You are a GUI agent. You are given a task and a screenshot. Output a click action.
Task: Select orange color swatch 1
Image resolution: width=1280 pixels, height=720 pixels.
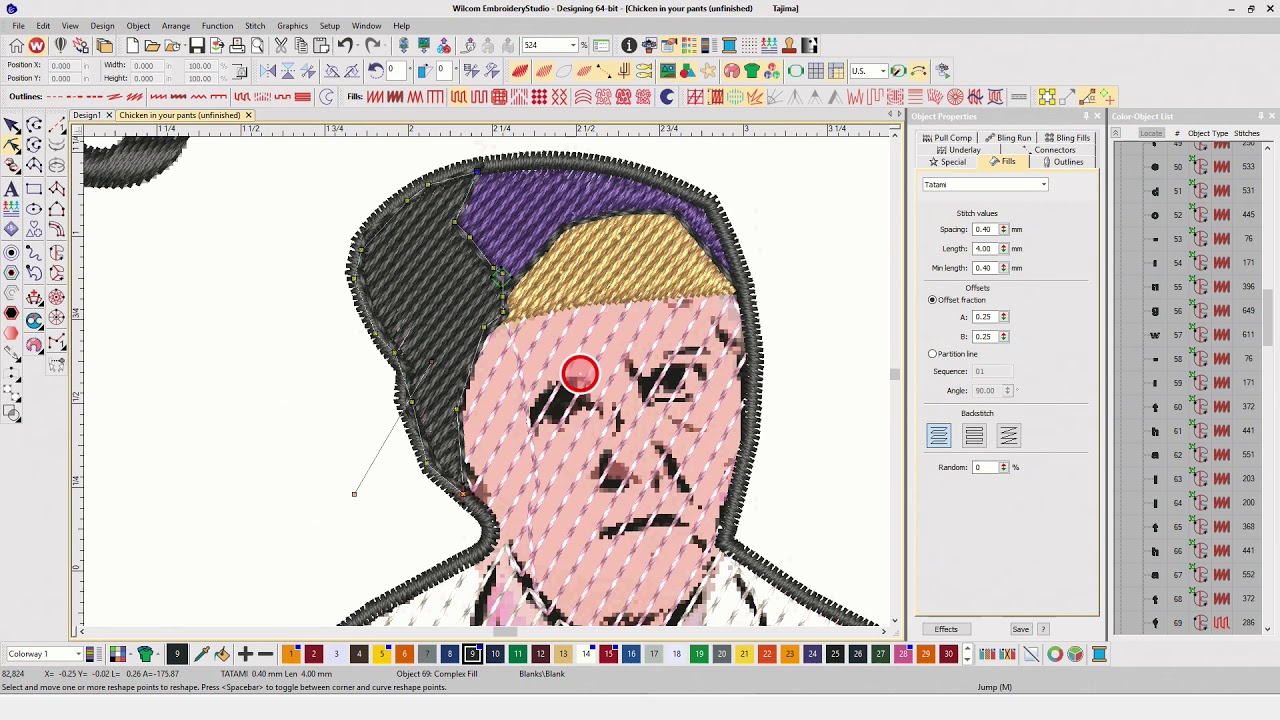pos(291,654)
